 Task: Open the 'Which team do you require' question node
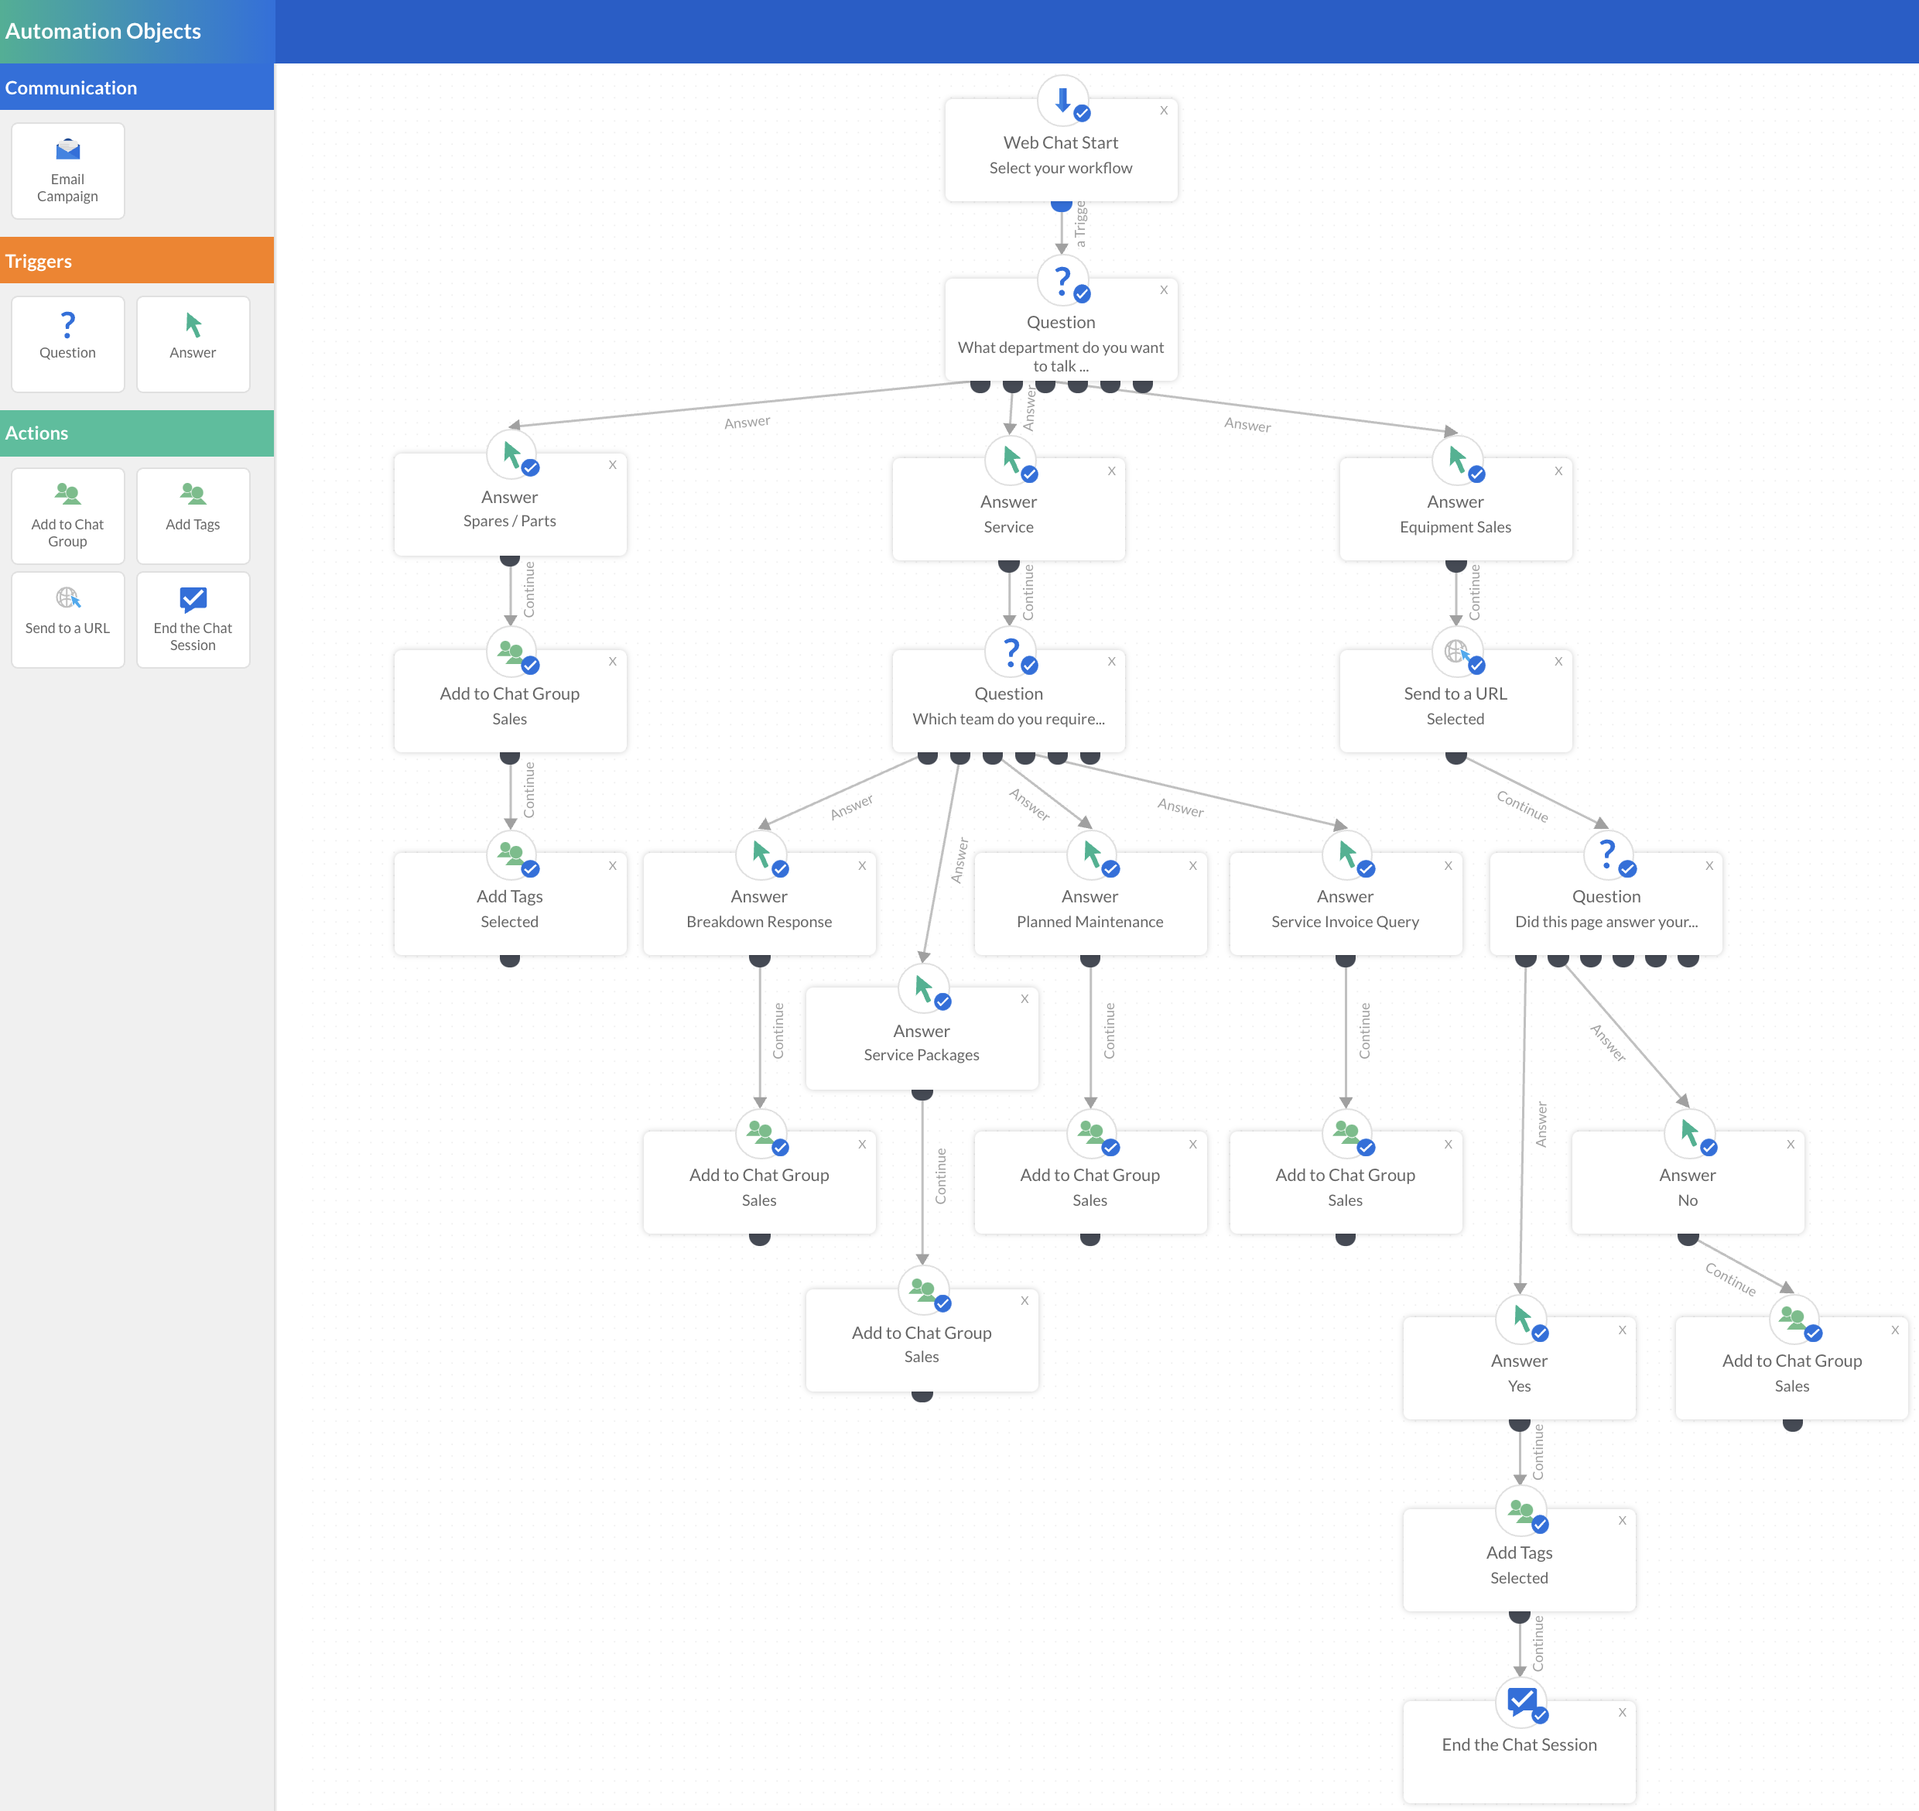pos(1008,705)
